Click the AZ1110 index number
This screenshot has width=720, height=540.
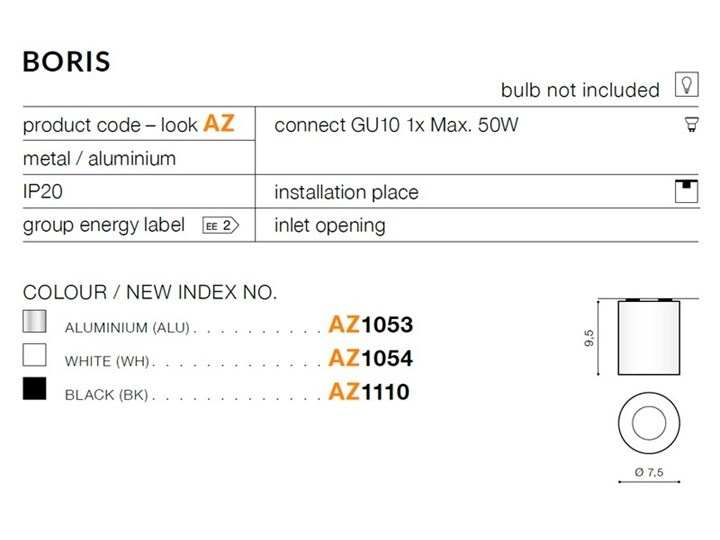pos(369,392)
